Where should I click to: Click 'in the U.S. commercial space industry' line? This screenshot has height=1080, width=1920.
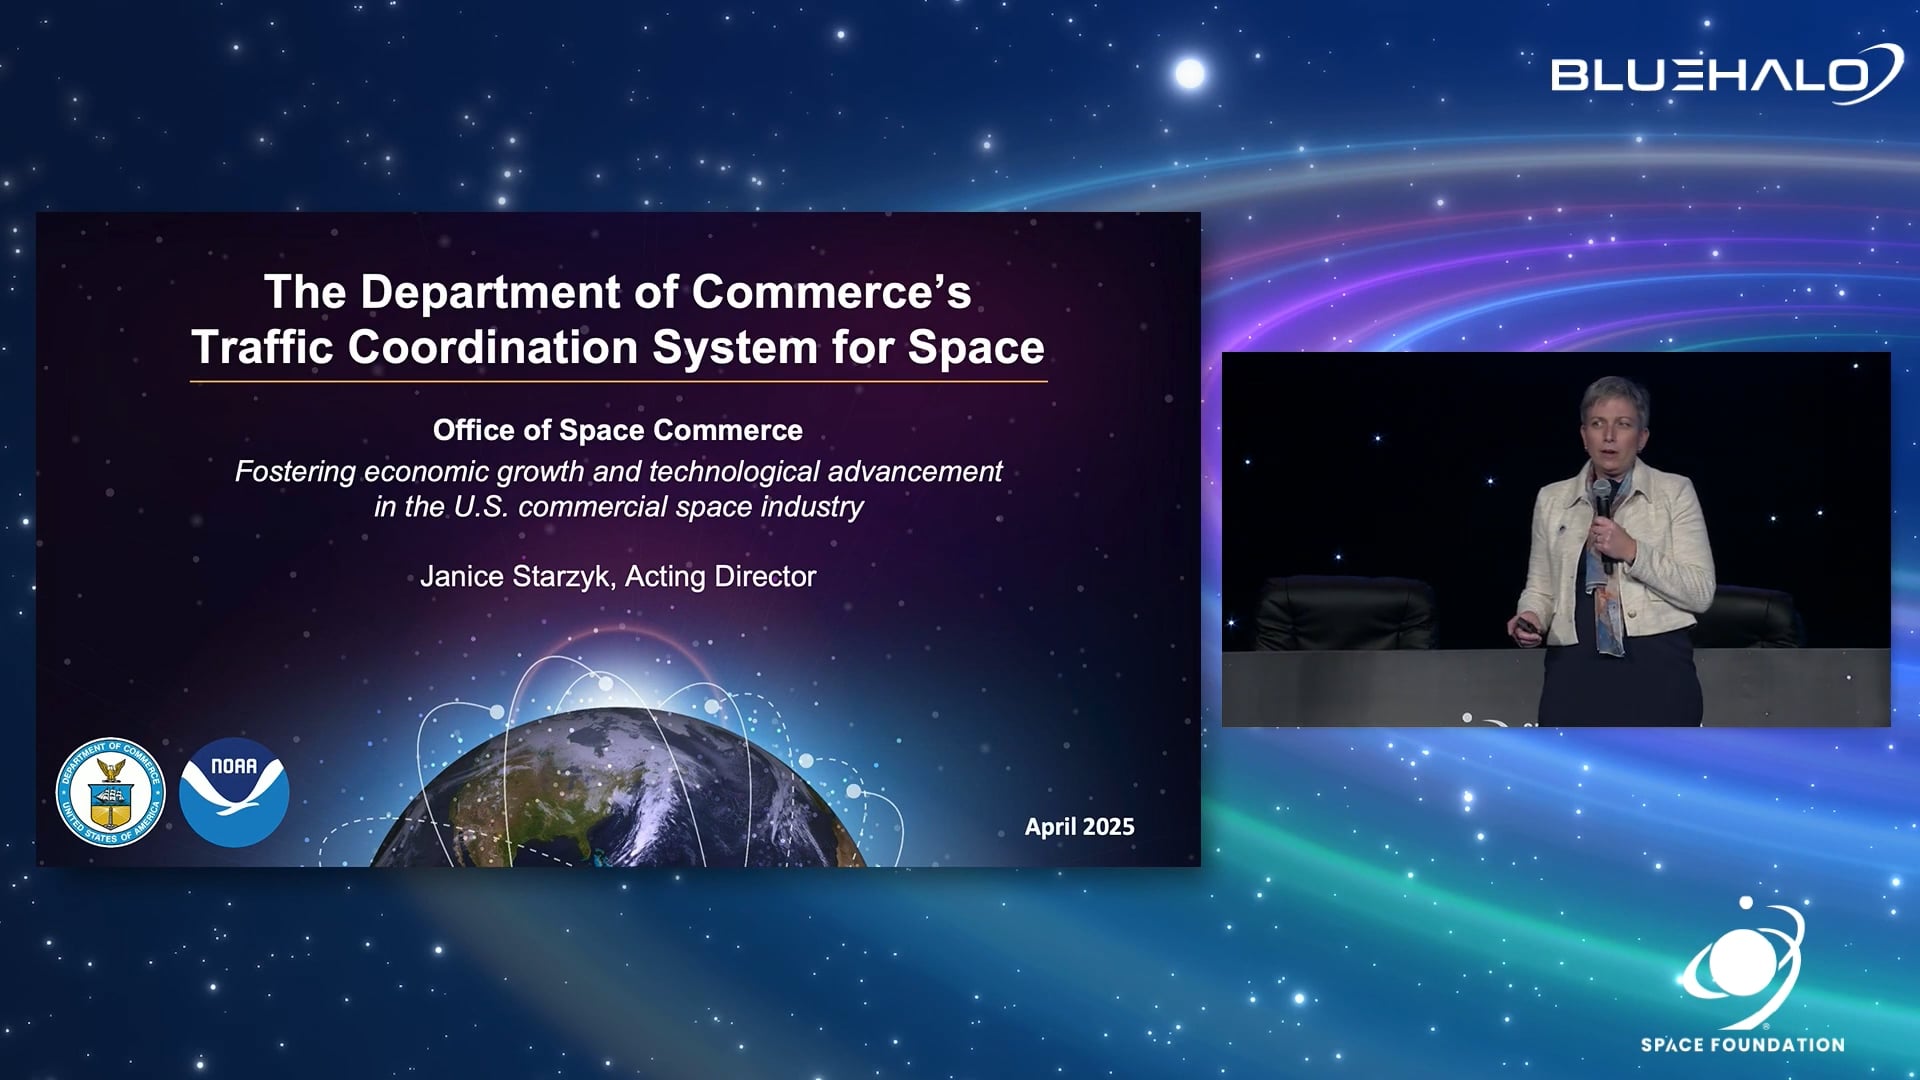coord(618,507)
